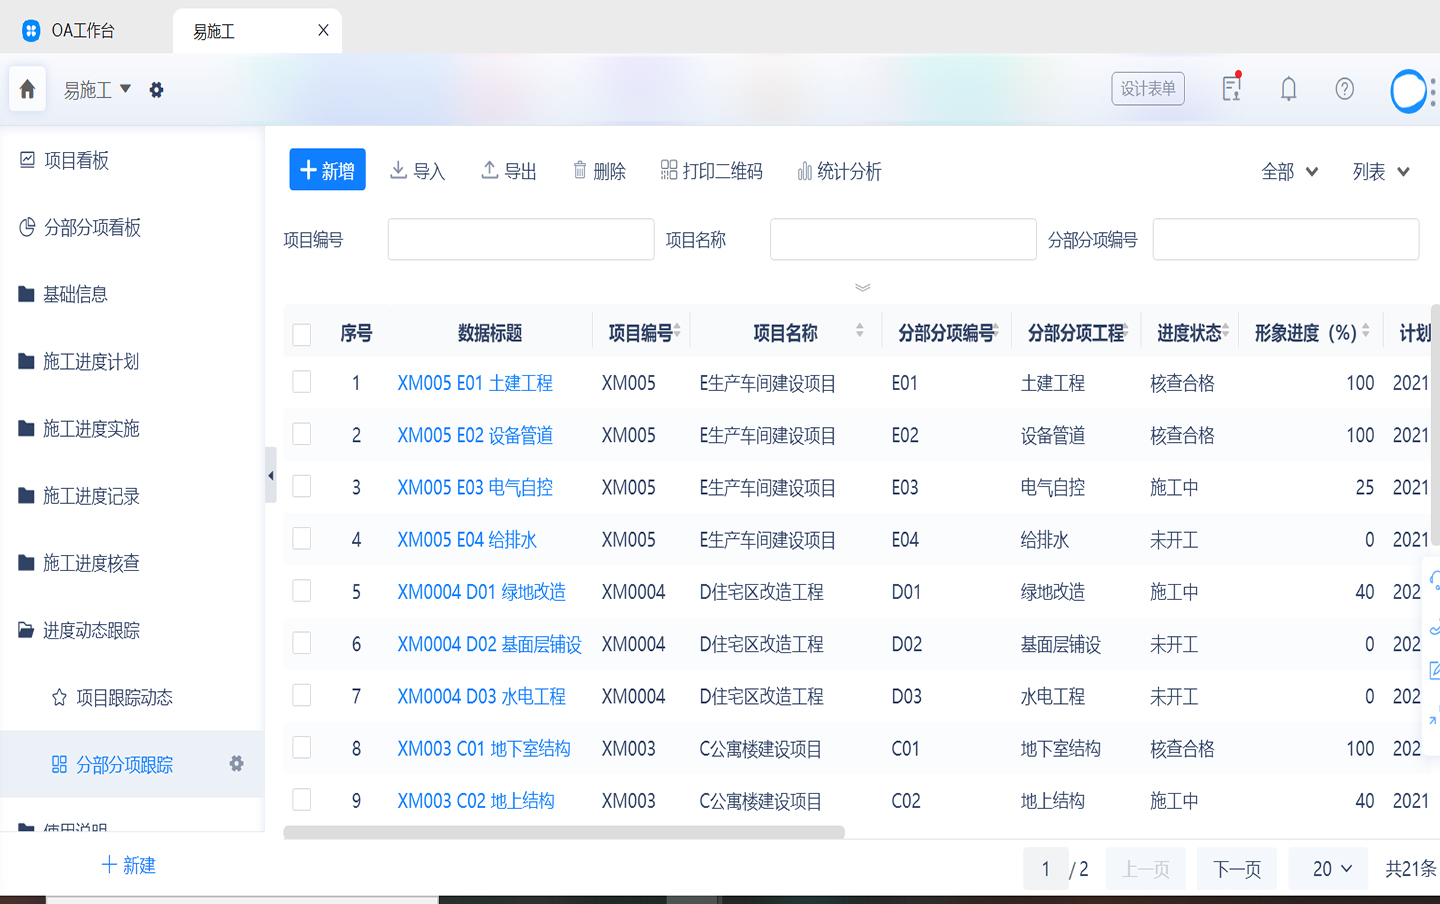Sort by the 形象进度 (%) column
Viewport: 1440px width, 904px height.
point(1366,330)
